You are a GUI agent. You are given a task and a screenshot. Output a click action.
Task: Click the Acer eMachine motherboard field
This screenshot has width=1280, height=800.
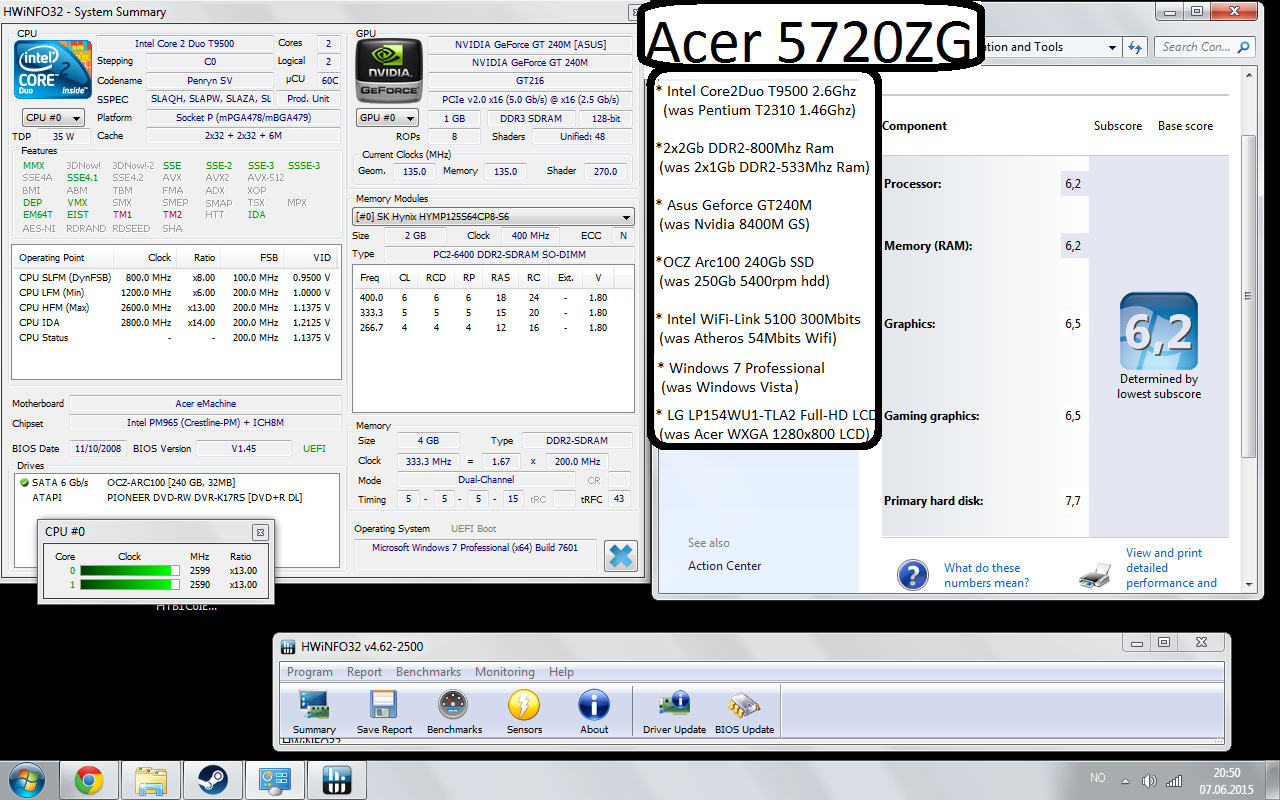206,403
